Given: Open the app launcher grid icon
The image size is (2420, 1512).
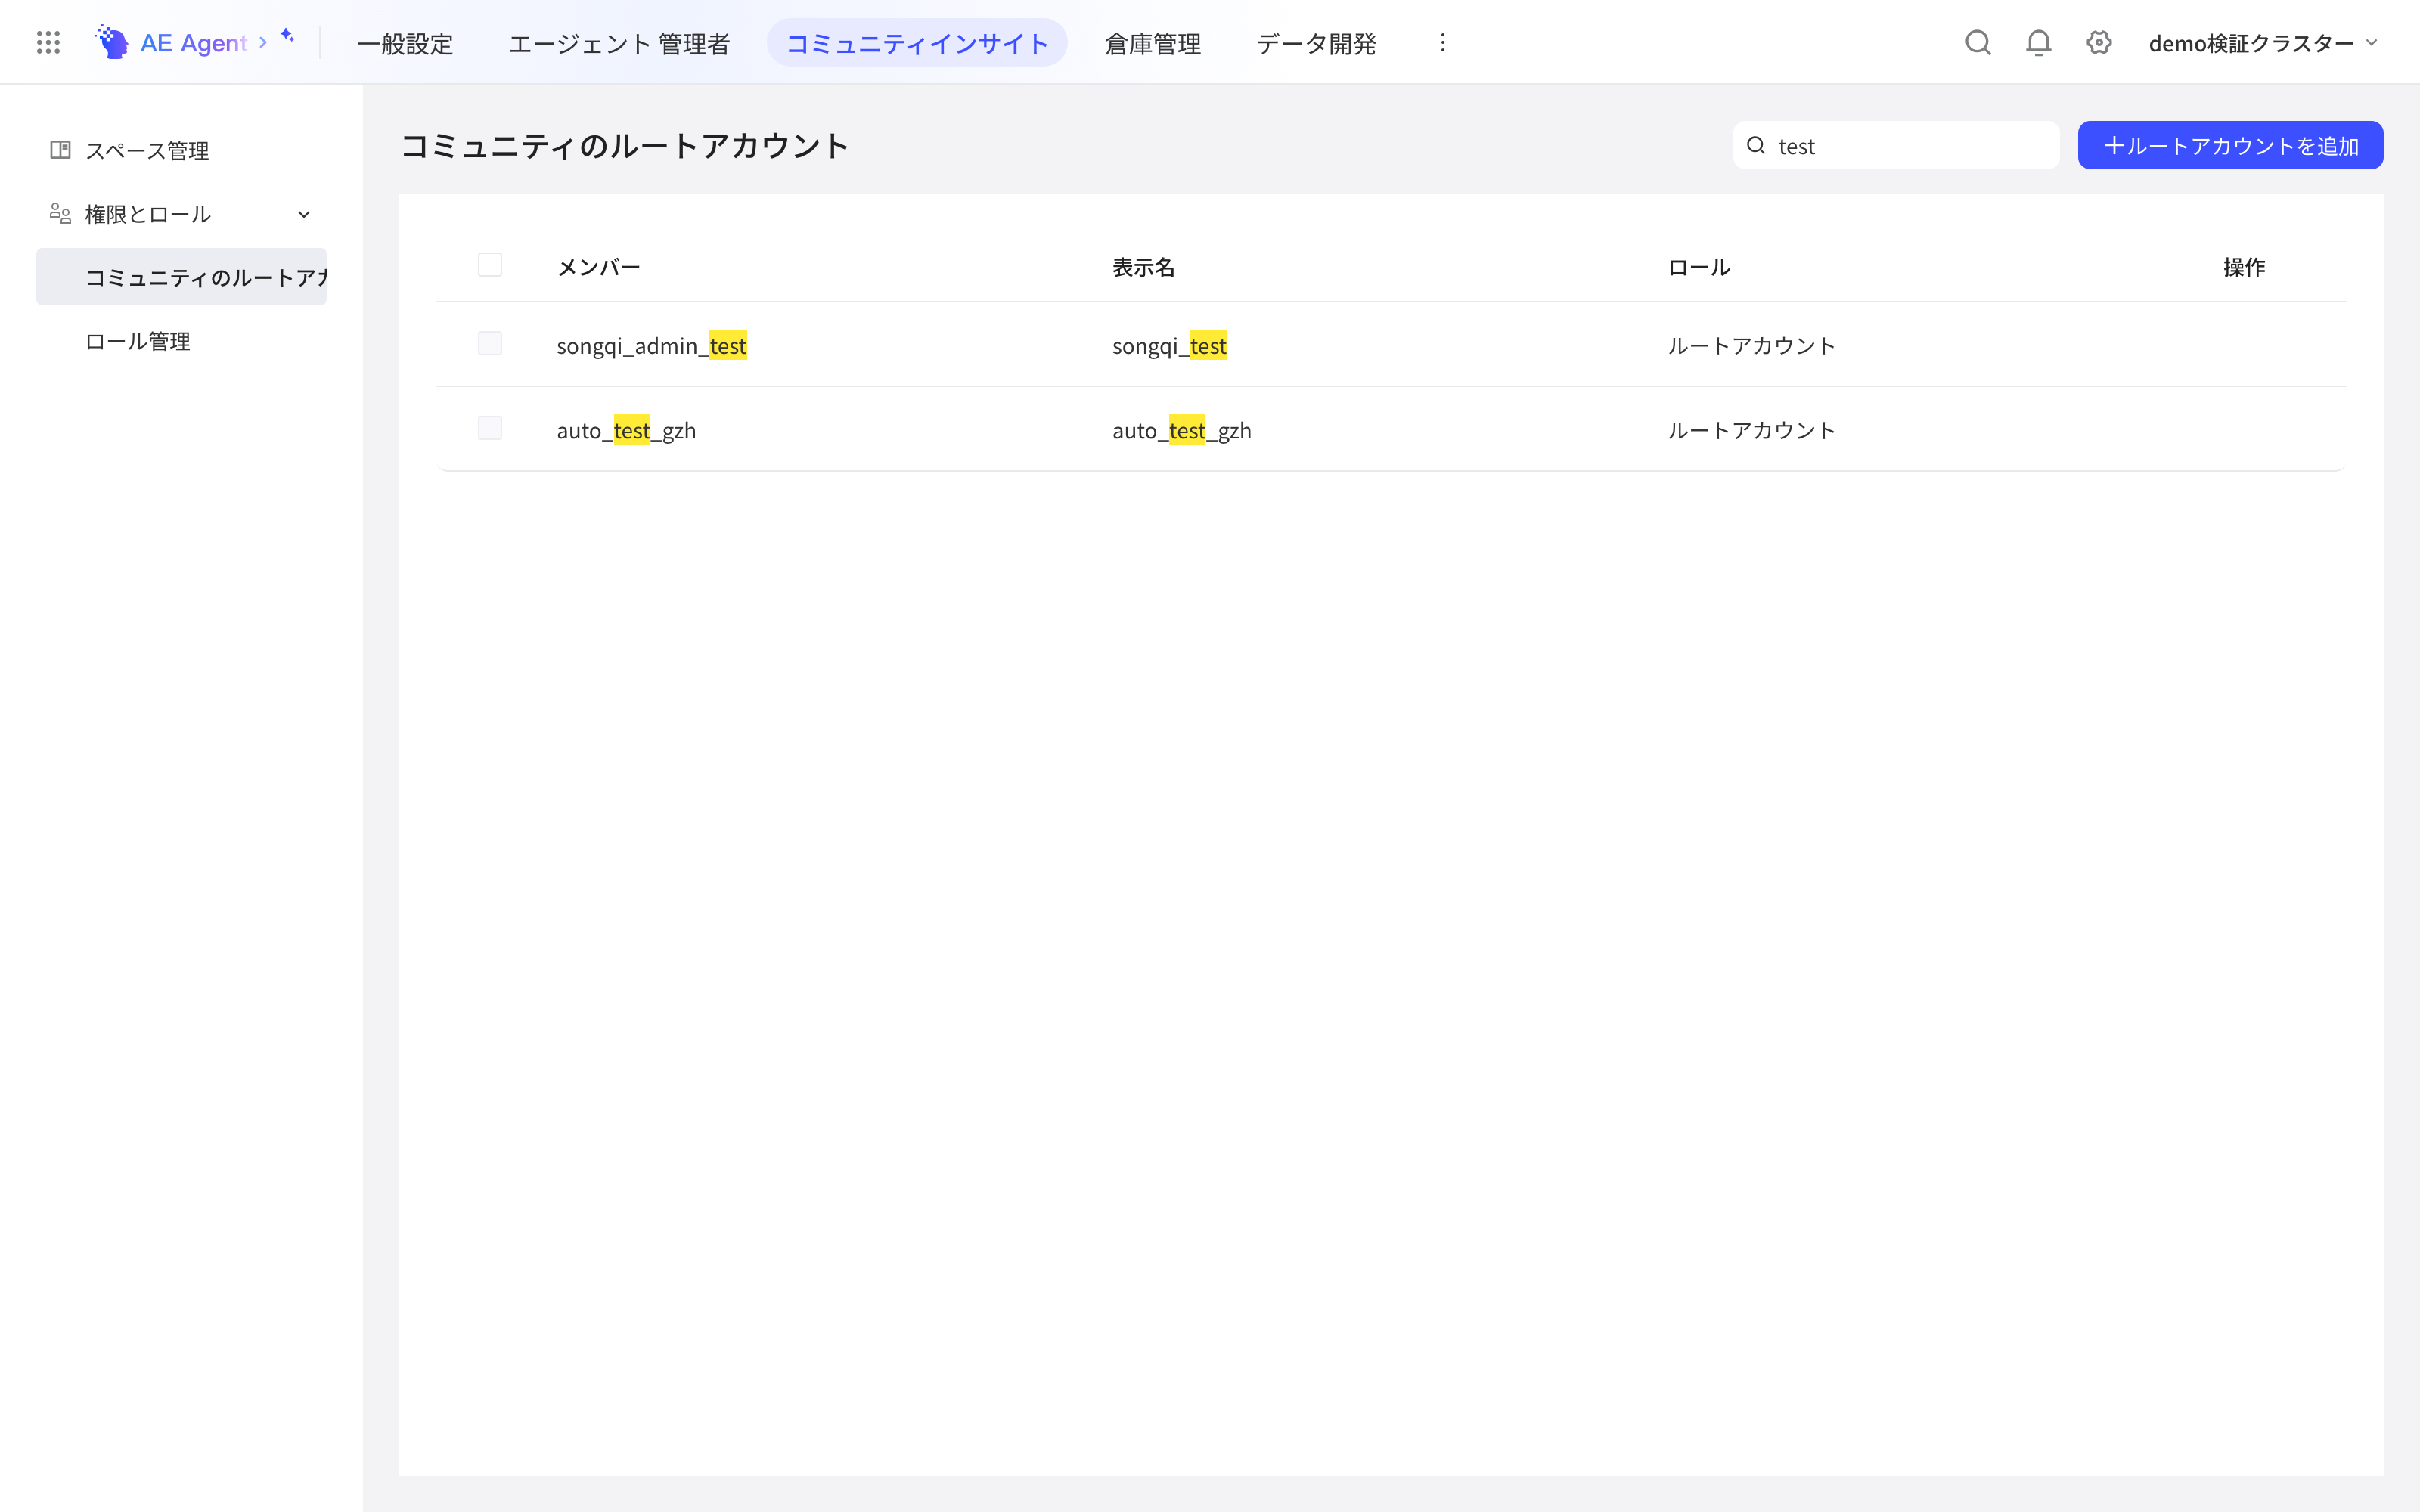Looking at the screenshot, I should pyautogui.click(x=48, y=42).
